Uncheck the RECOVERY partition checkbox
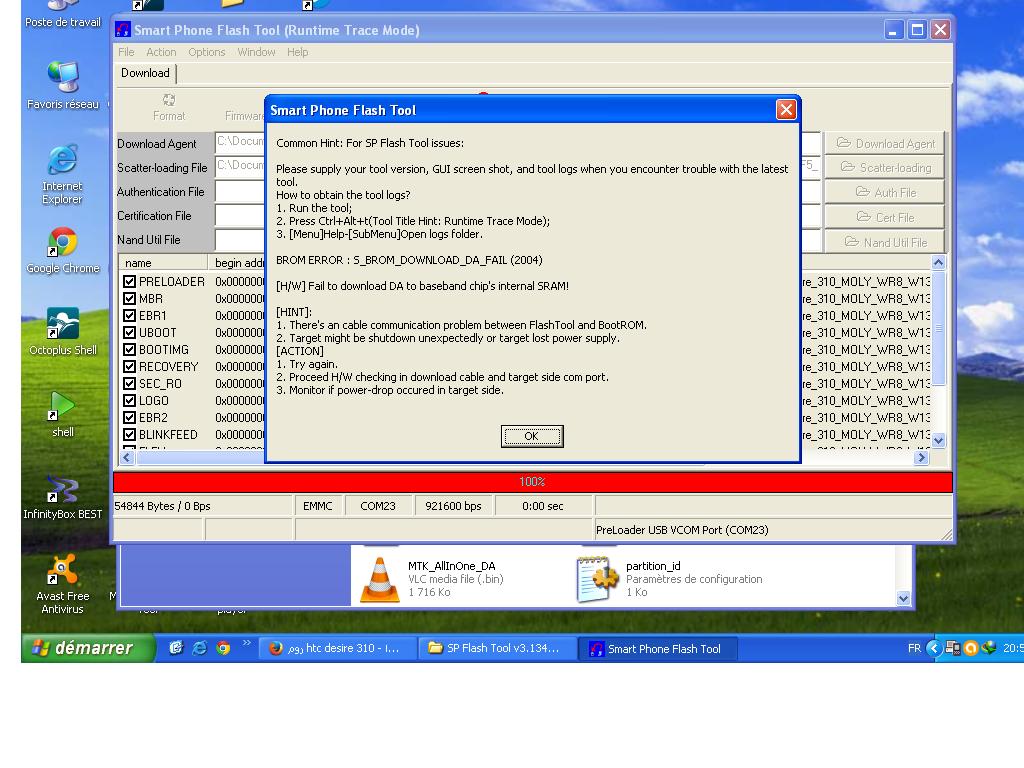 click(x=129, y=366)
